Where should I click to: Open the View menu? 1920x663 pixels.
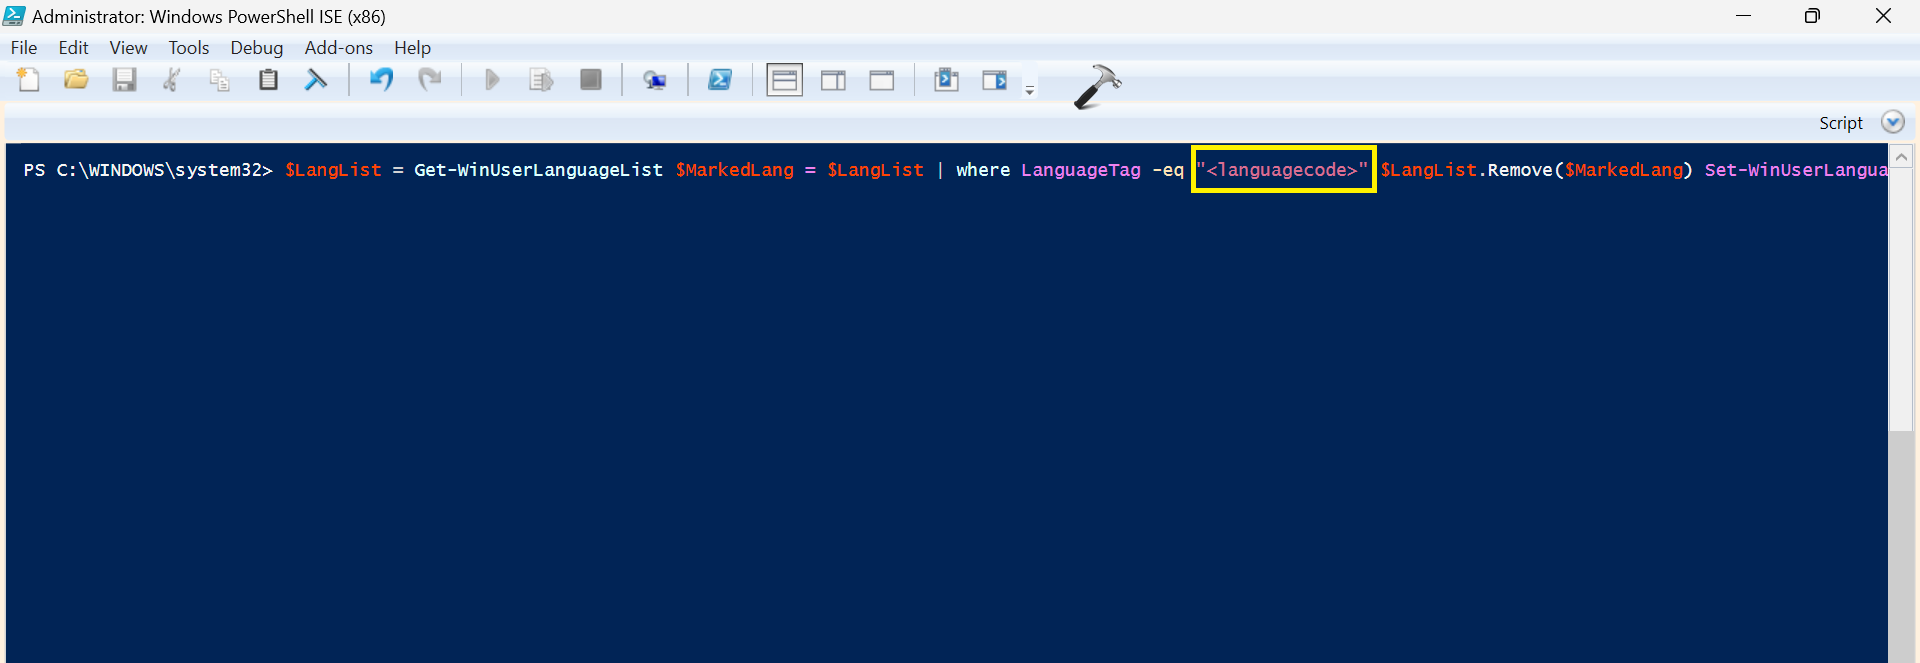[x=128, y=48]
